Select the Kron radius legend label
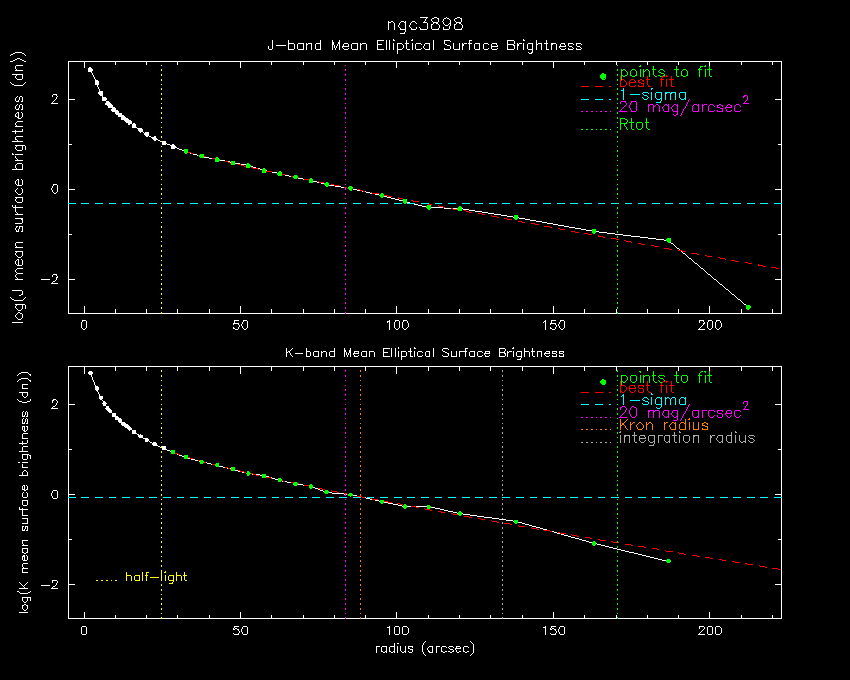Viewport: 850px width, 680px height. [x=663, y=426]
